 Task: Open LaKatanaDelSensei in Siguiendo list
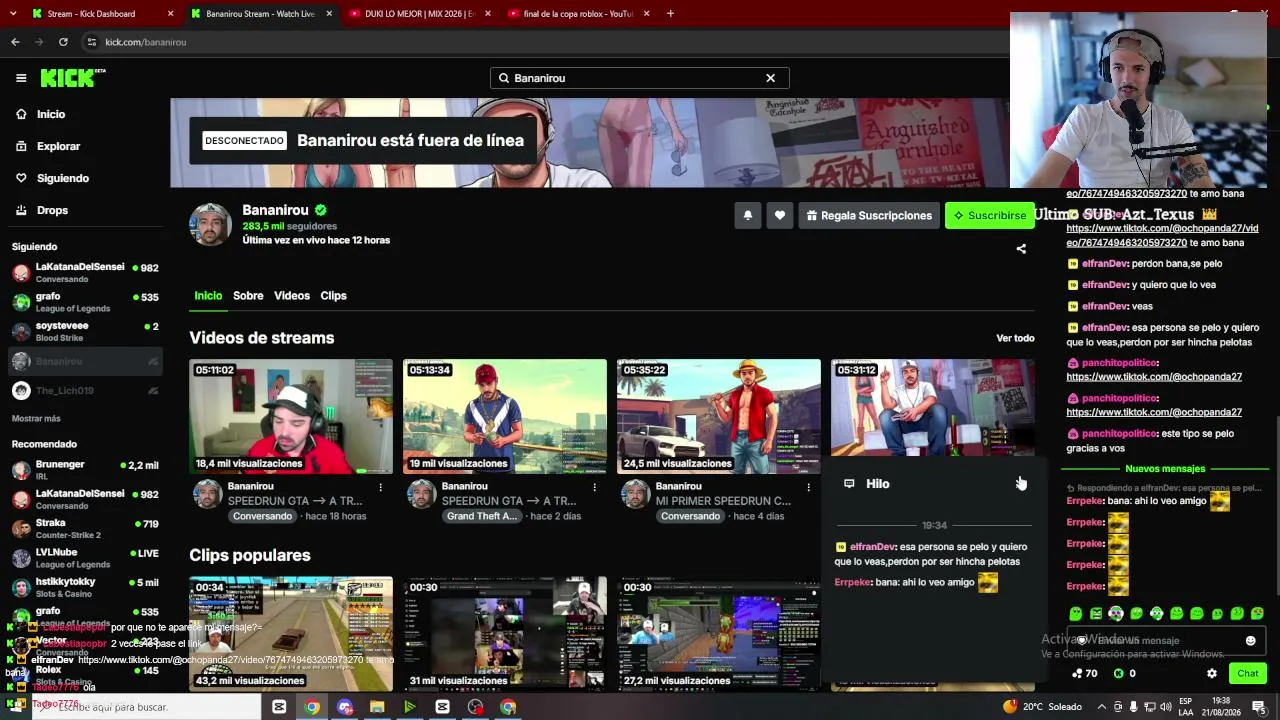tap(85, 273)
